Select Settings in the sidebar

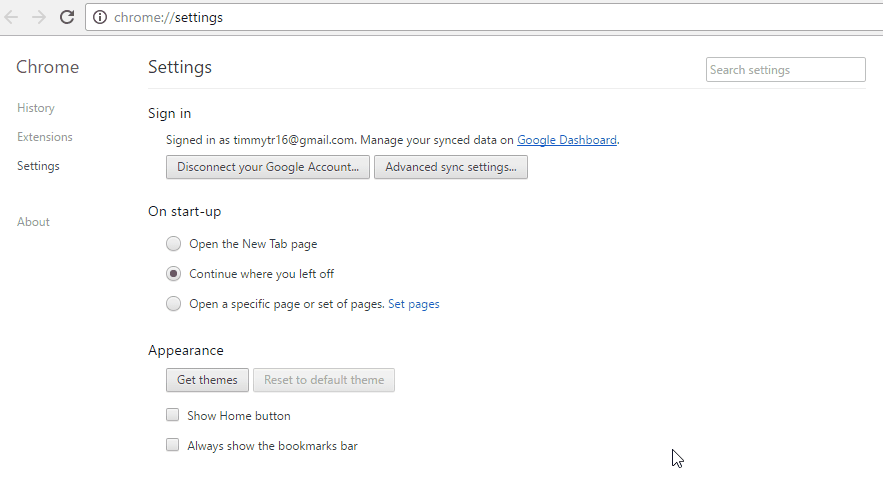[38, 166]
